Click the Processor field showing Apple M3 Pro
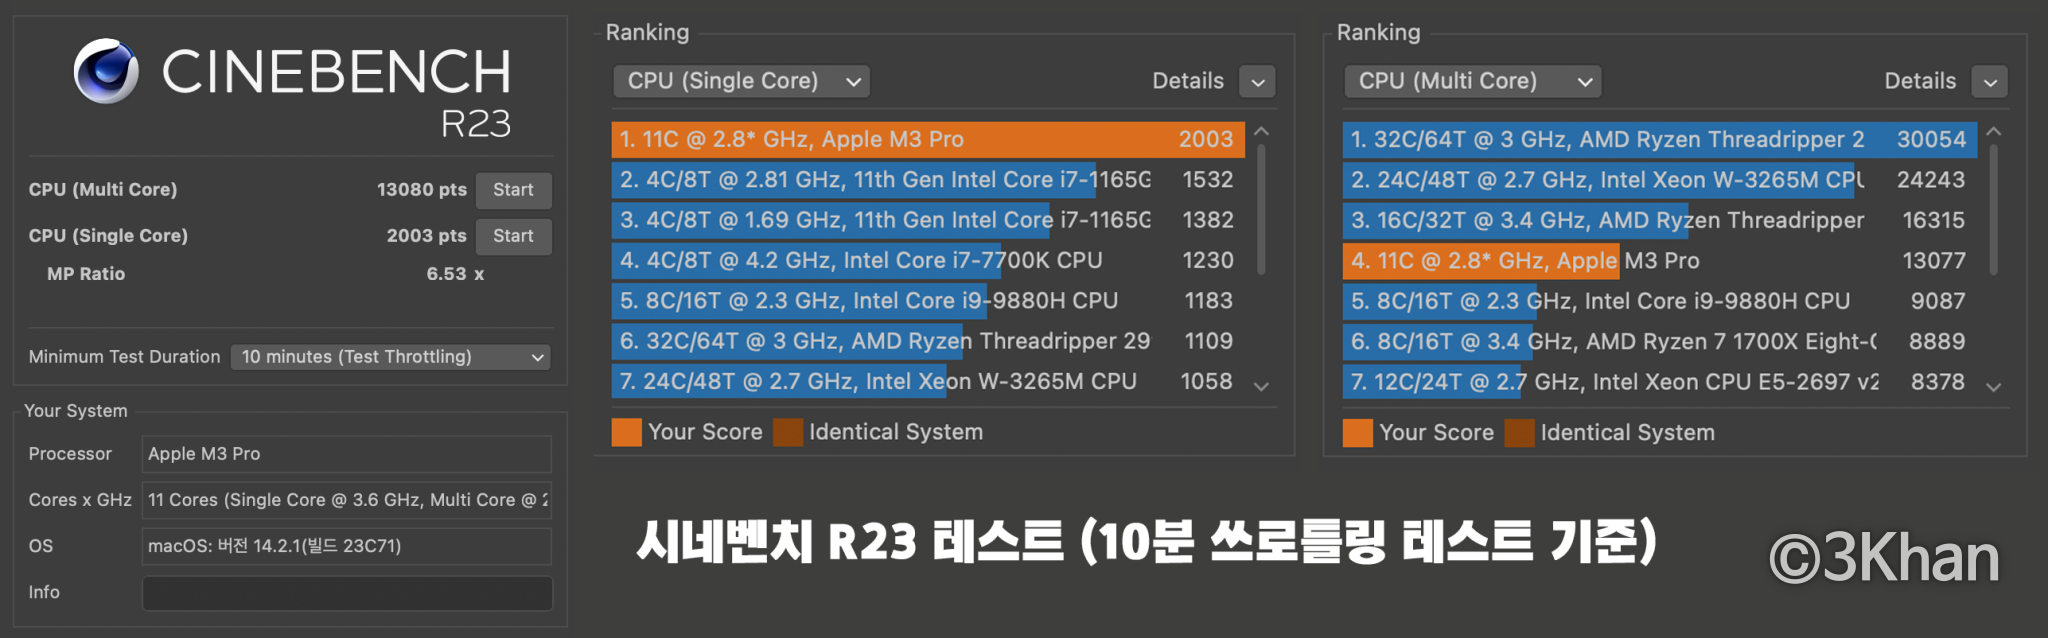2048x638 pixels. click(346, 454)
